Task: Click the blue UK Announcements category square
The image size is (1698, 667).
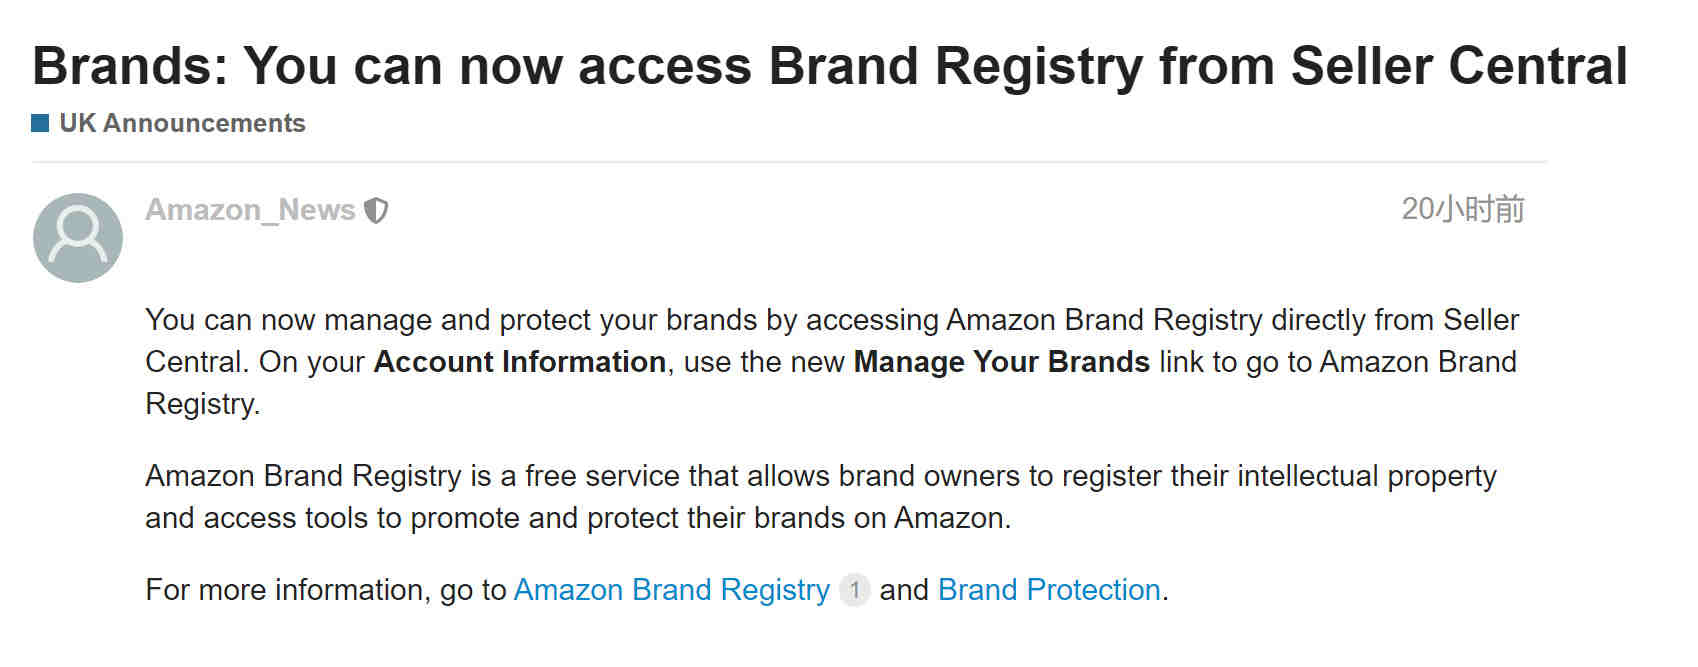Action: [40, 123]
